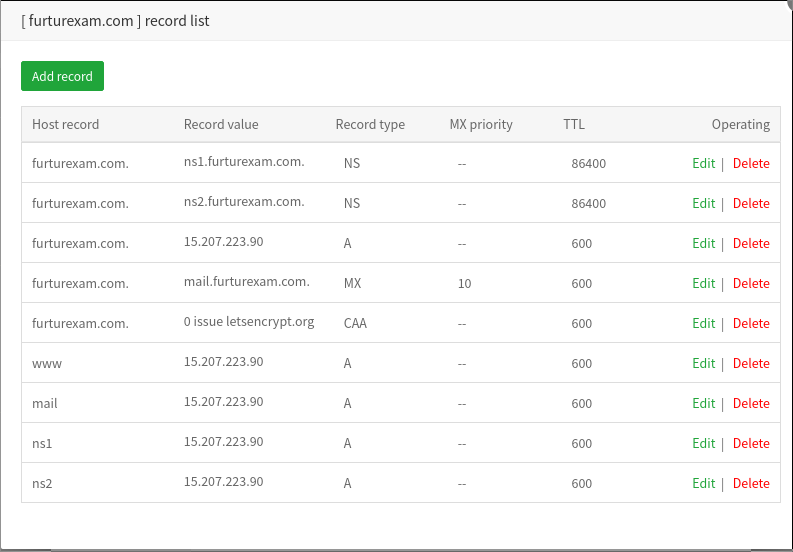Delete the www host A record
The image size is (793, 552).
[751, 363]
